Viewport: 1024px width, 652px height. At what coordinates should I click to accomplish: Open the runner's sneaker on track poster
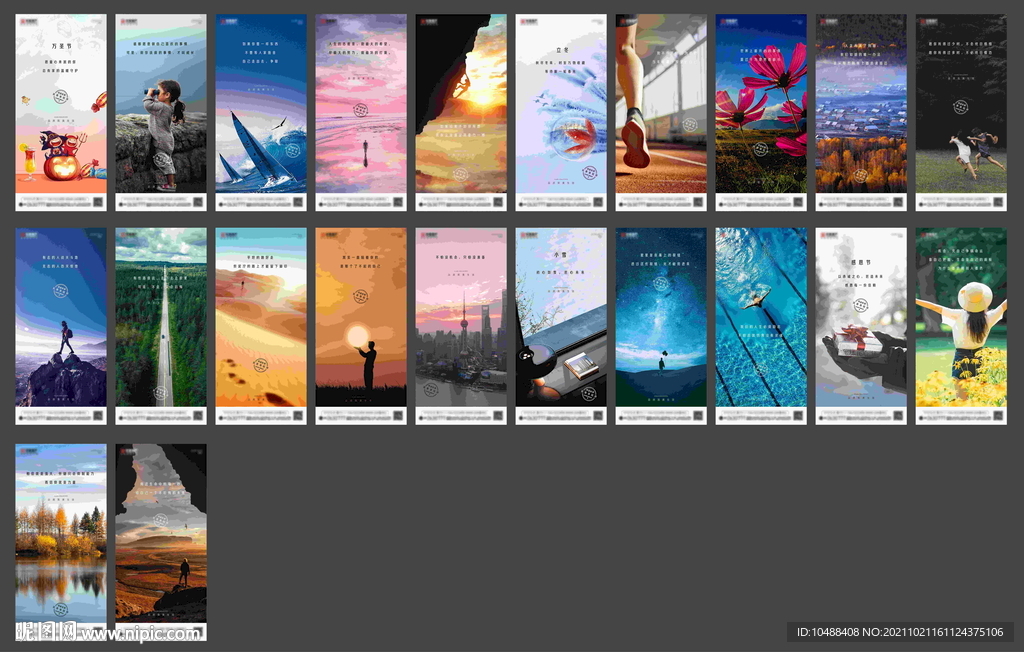(x=660, y=112)
